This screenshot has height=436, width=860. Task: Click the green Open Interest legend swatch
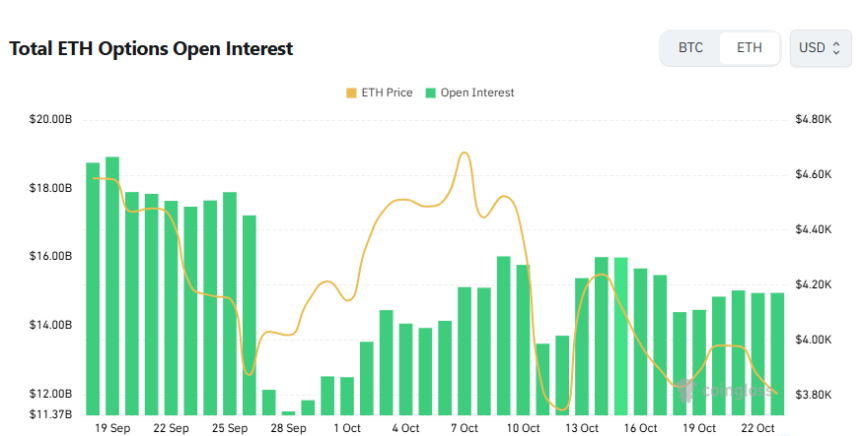click(x=431, y=93)
